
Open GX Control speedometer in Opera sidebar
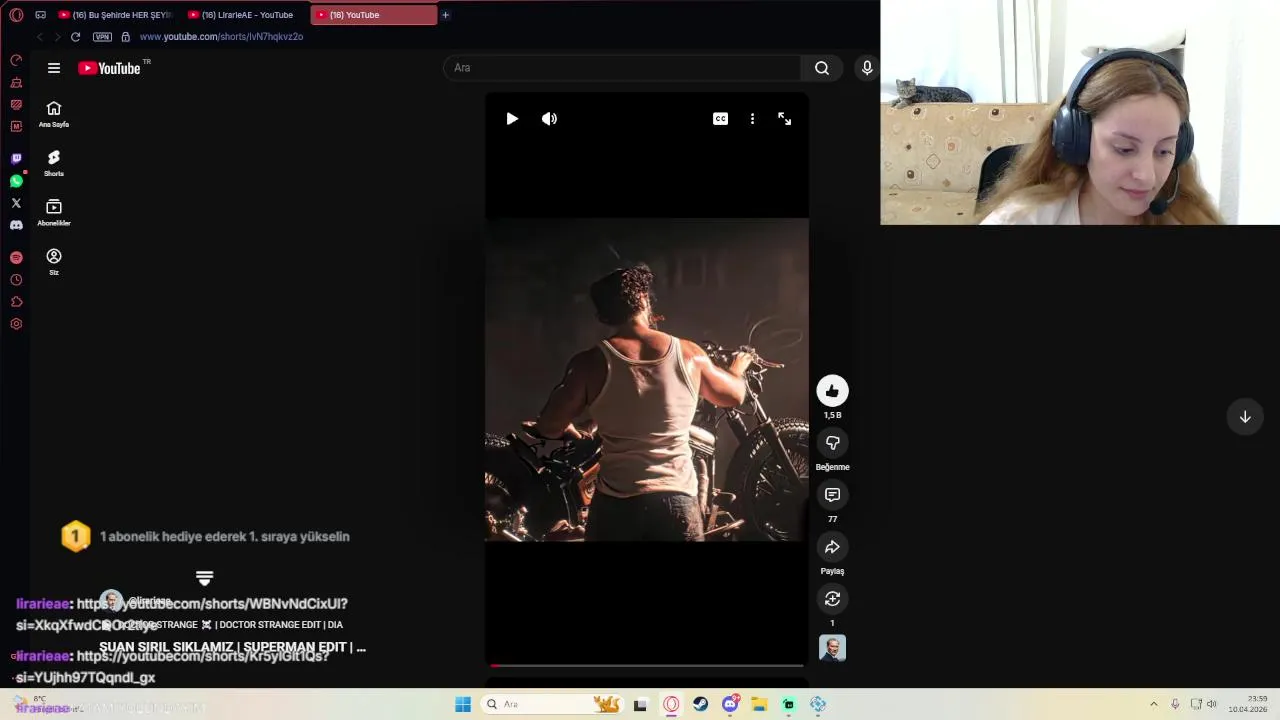(x=16, y=60)
